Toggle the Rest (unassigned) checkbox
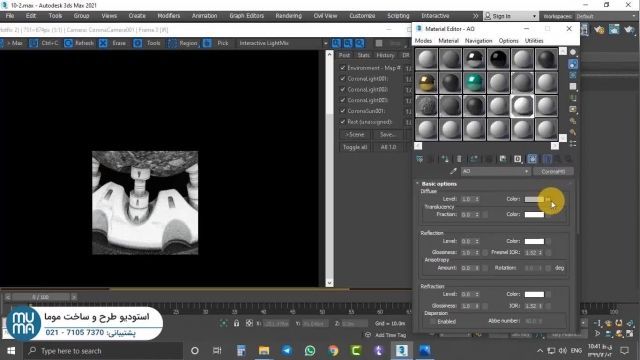 click(x=343, y=122)
